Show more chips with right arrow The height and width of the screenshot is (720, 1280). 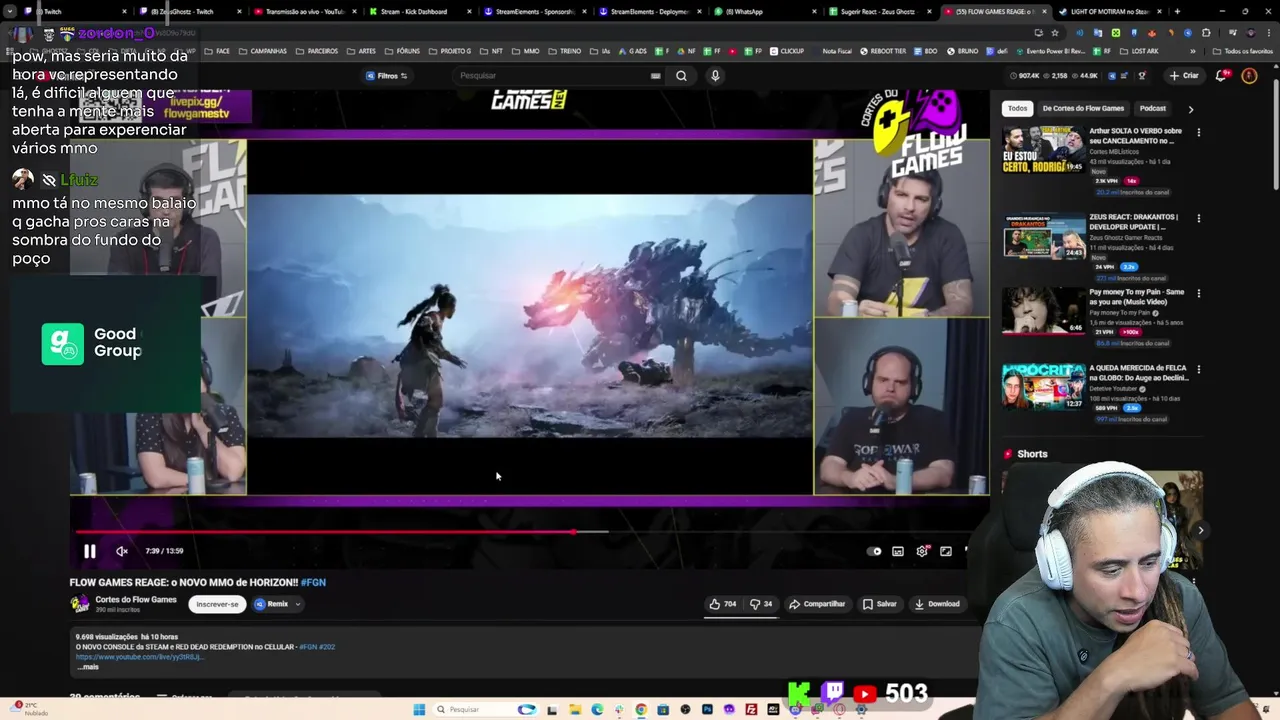(1190, 109)
